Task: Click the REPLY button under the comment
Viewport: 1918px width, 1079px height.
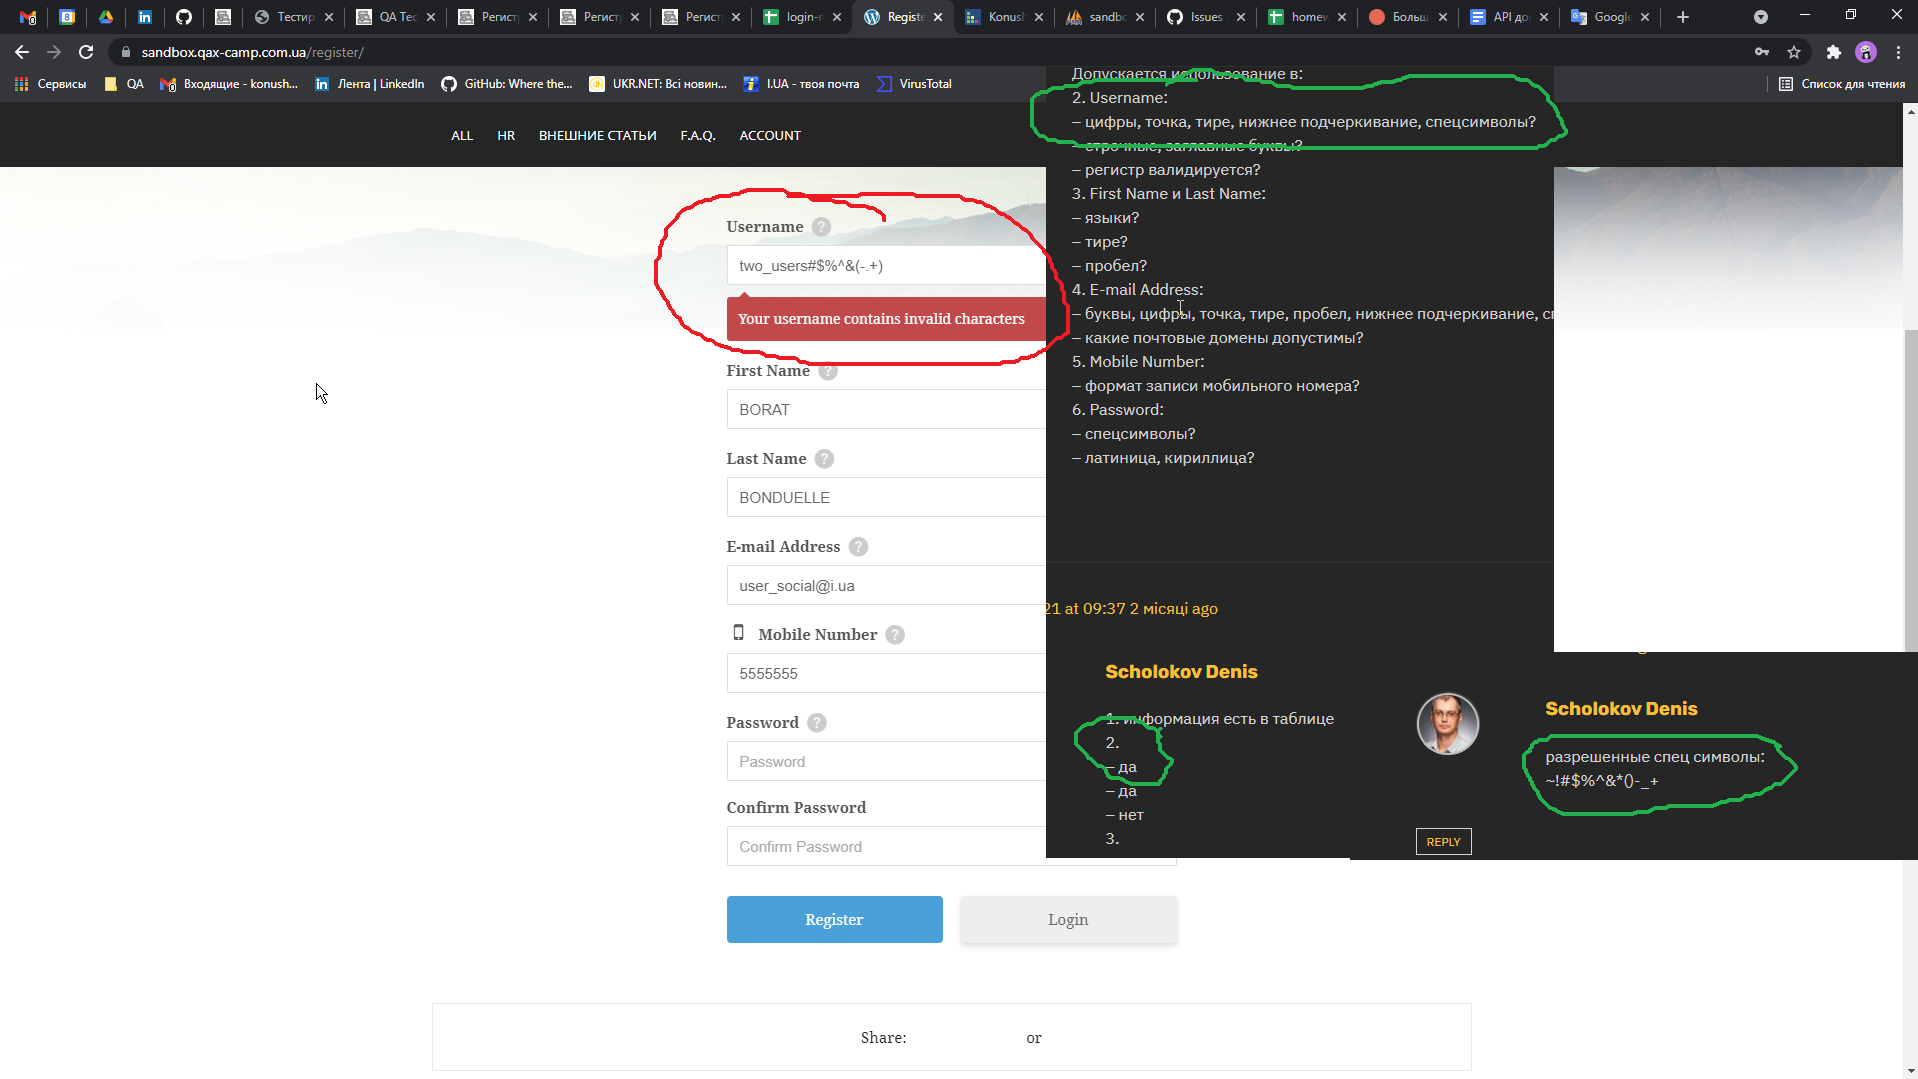Action: point(1443,842)
